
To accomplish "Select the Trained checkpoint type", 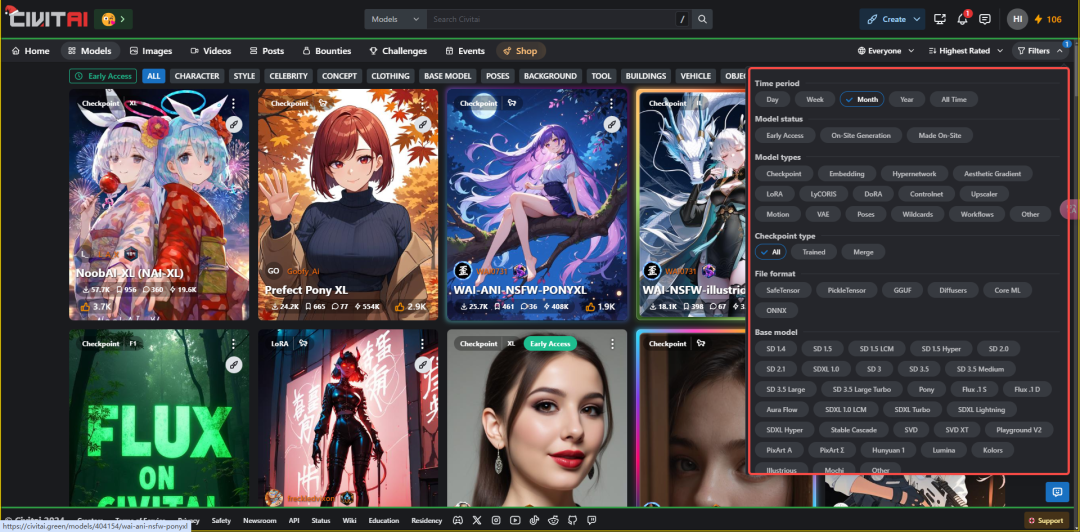I will (814, 252).
